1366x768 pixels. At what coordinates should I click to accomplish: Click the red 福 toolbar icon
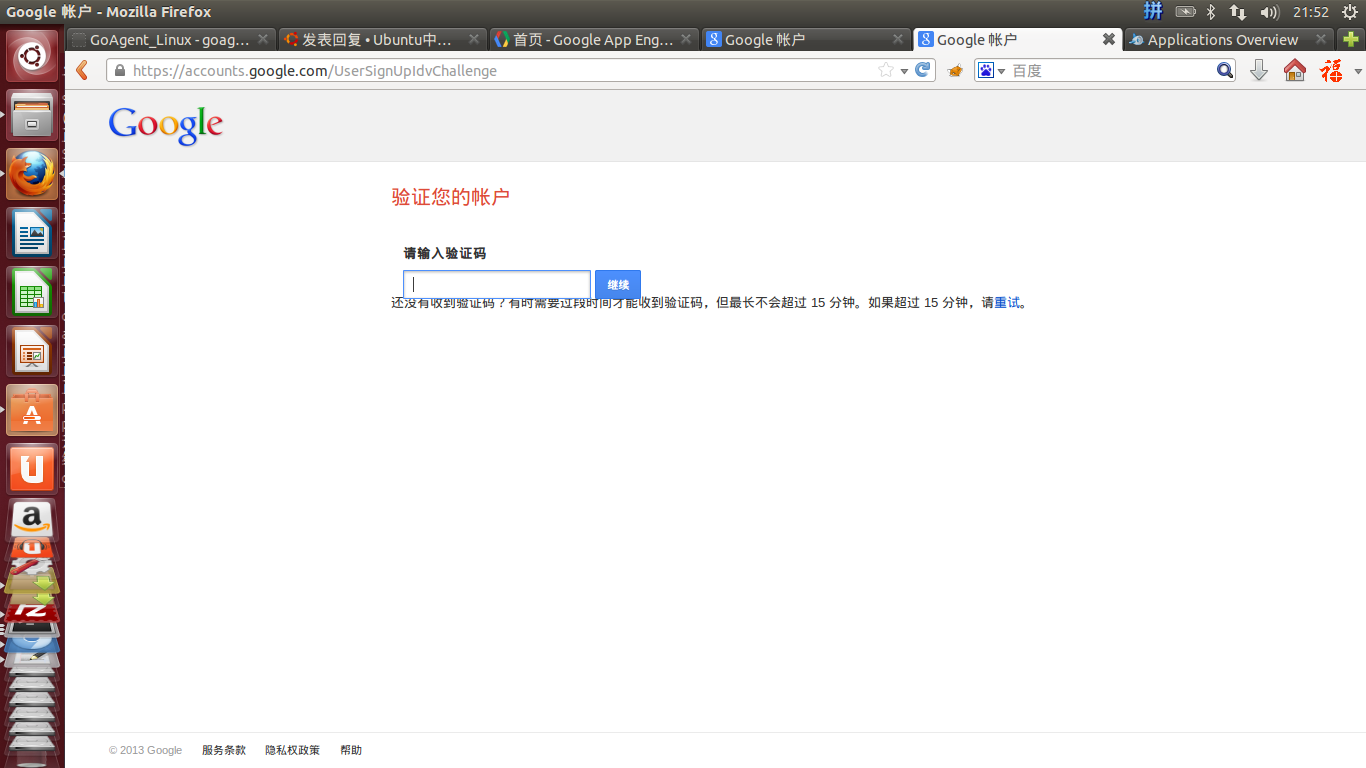[x=1331, y=70]
